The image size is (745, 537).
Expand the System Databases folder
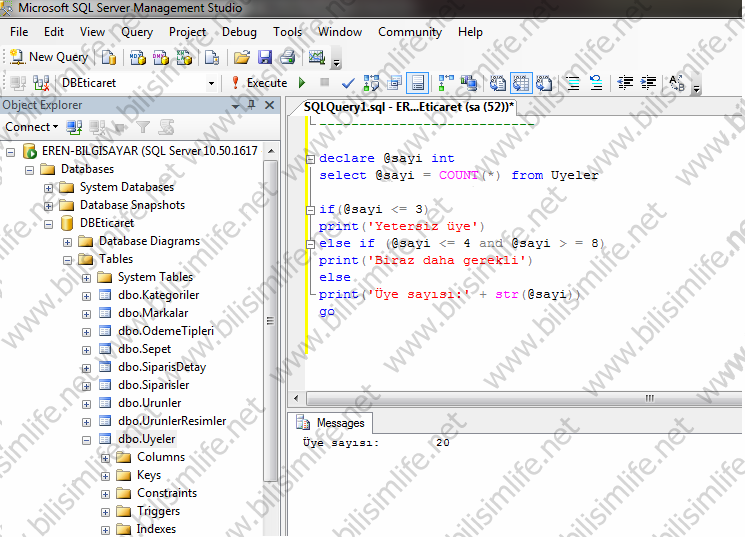(48, 188)
